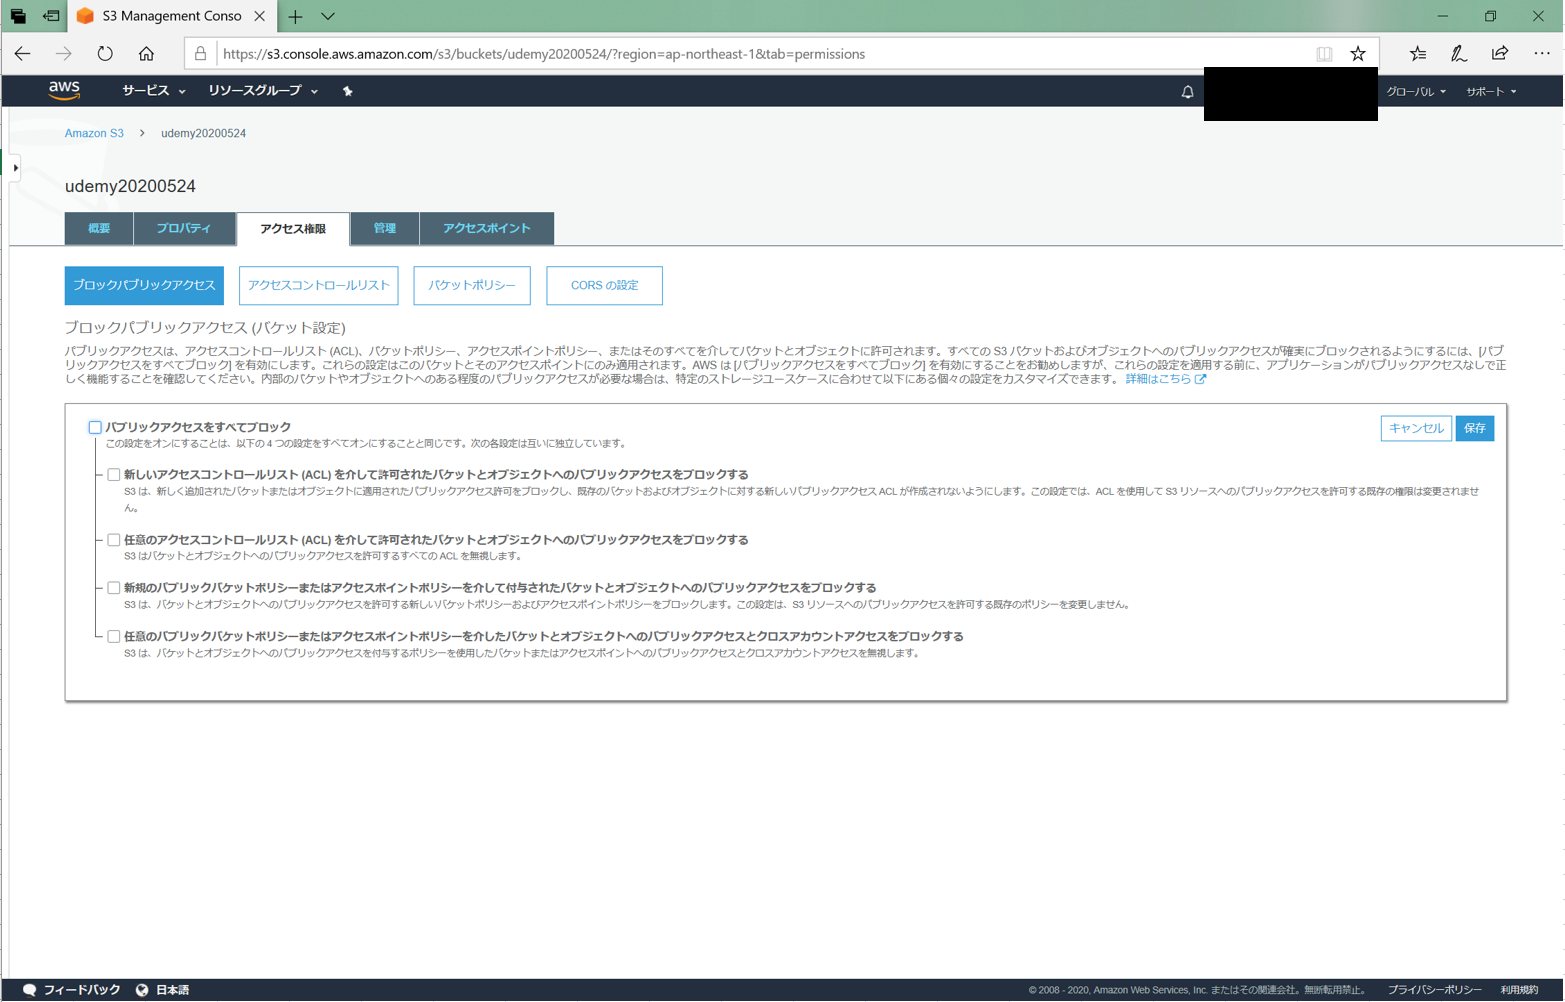The height and width of the screenshot is (1002, 1565).
Task: Open browser settings and more ellipsis
Action: click(x=1542, y=54)
